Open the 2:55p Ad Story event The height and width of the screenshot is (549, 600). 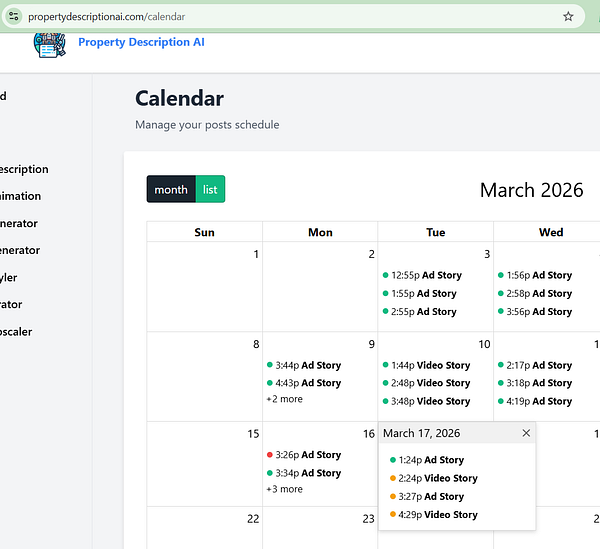(419, 312)
